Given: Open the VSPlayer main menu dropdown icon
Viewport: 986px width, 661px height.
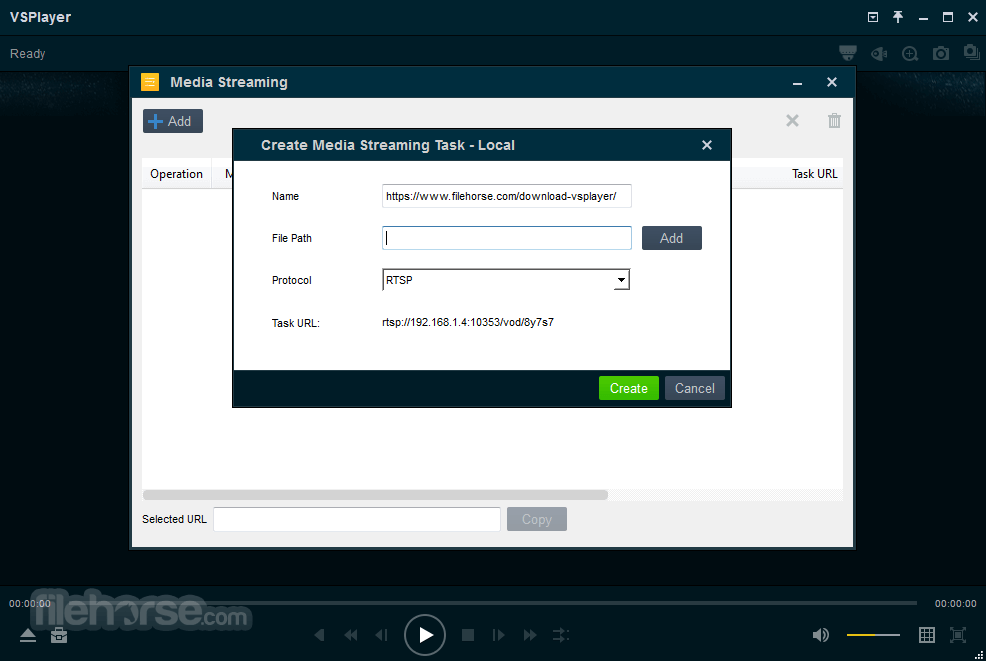Looking at the screenshot, I should [873, 17].
